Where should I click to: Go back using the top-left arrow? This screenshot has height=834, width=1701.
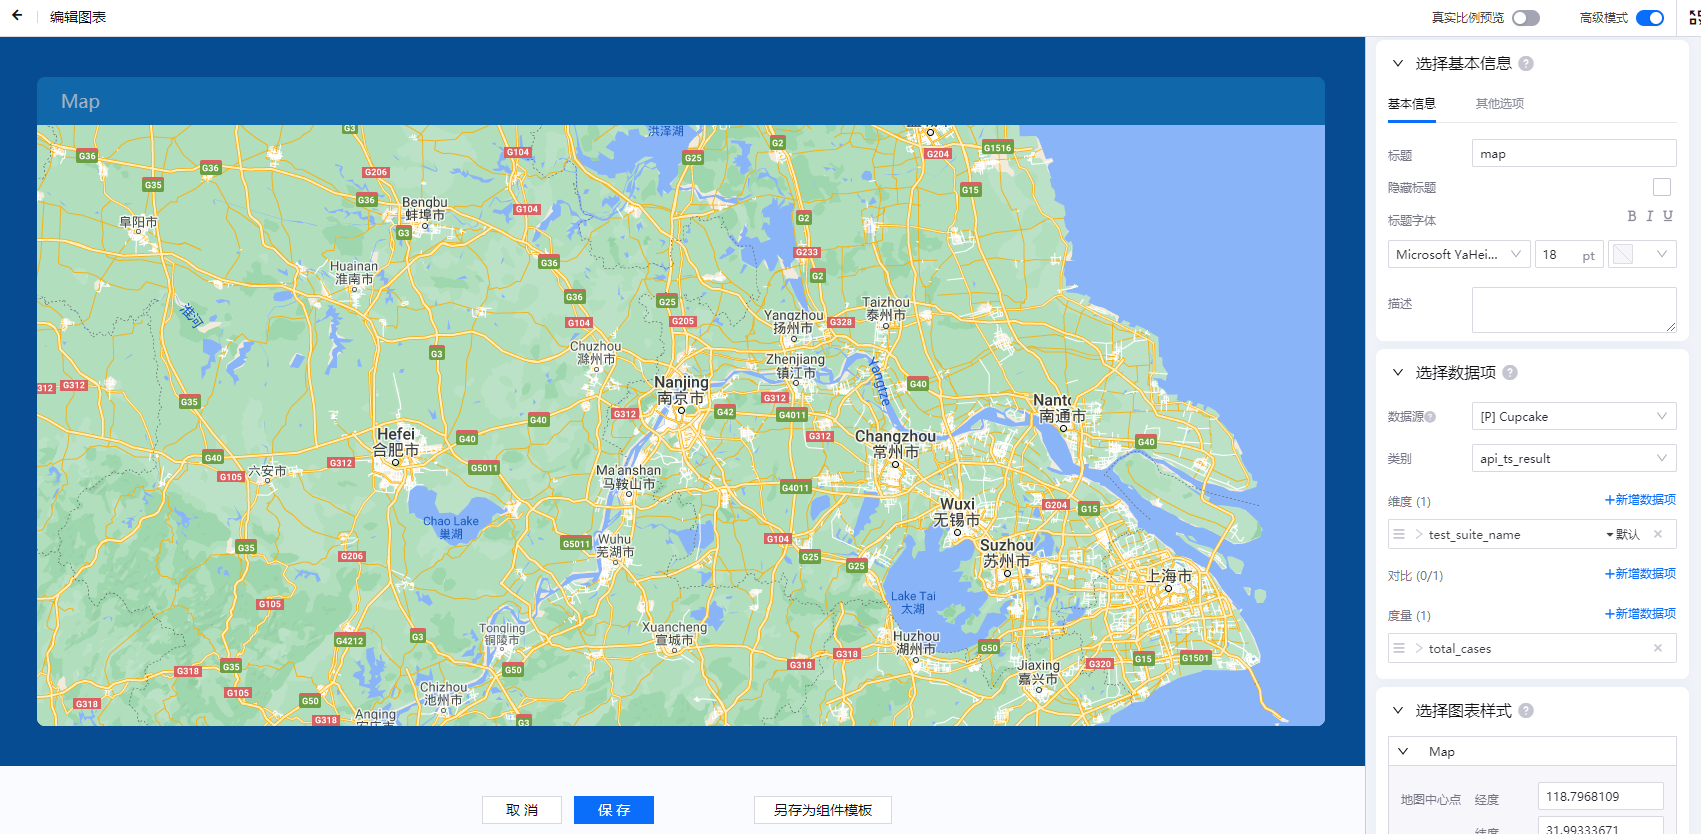coord(17,16)
